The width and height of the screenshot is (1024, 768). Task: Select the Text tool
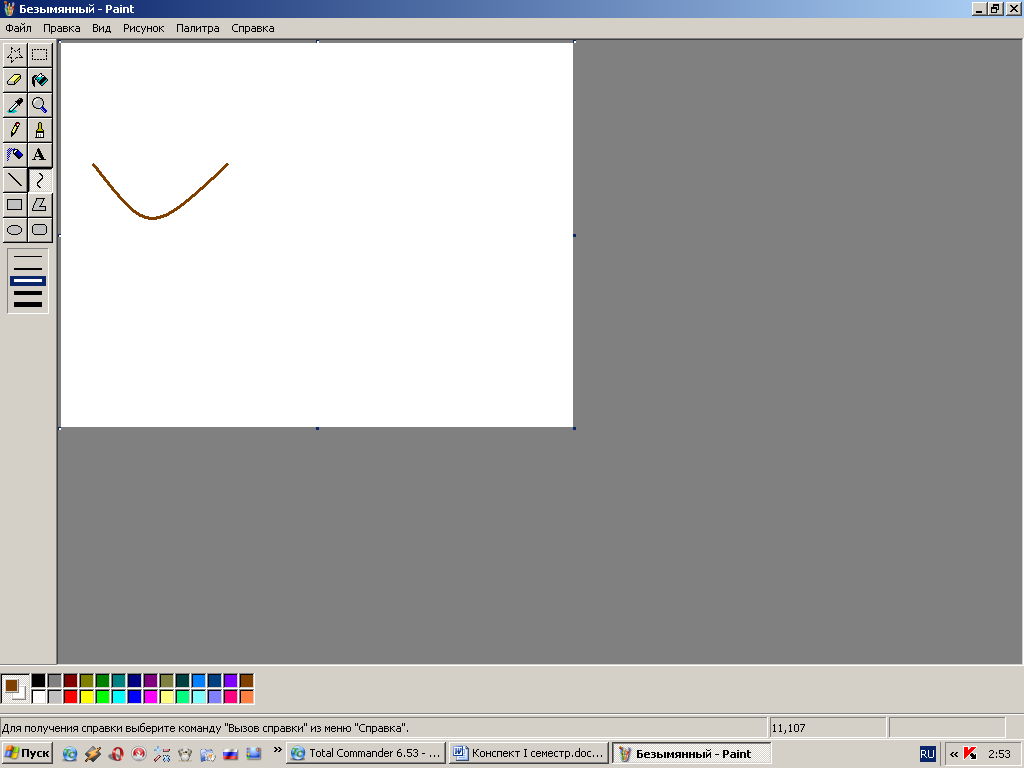40,155
